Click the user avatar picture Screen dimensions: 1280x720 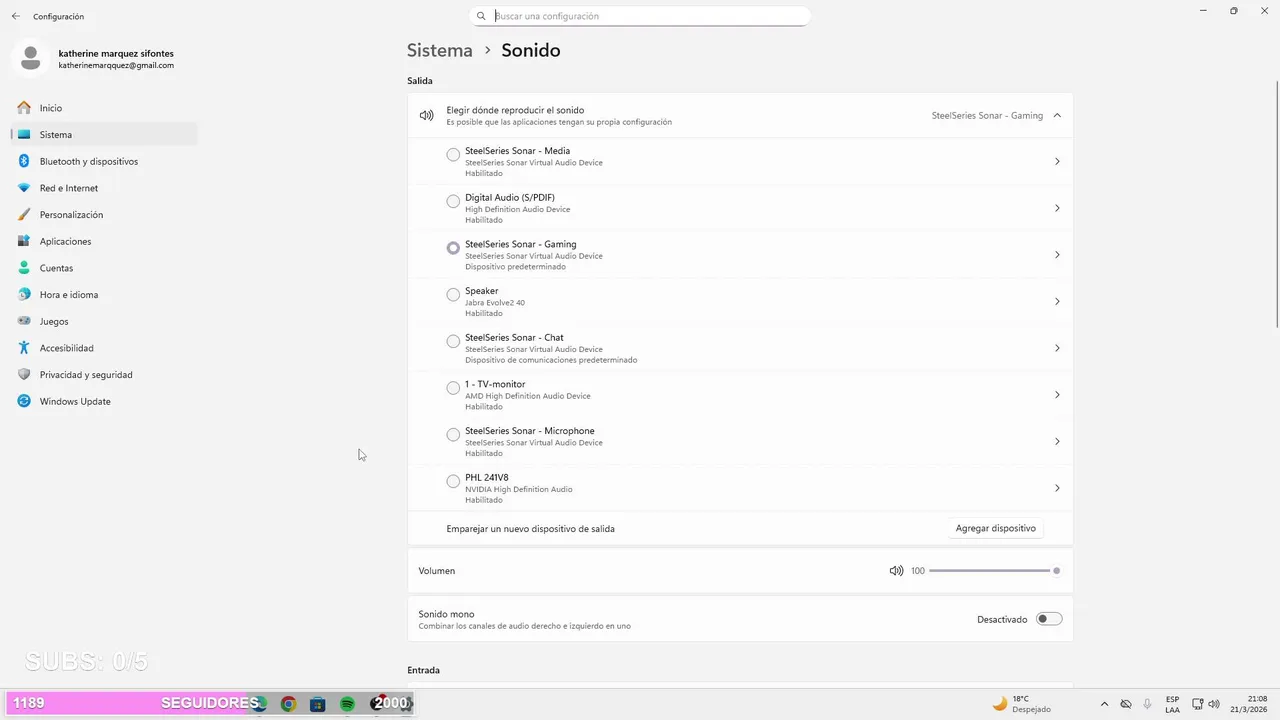click(30, 58)
